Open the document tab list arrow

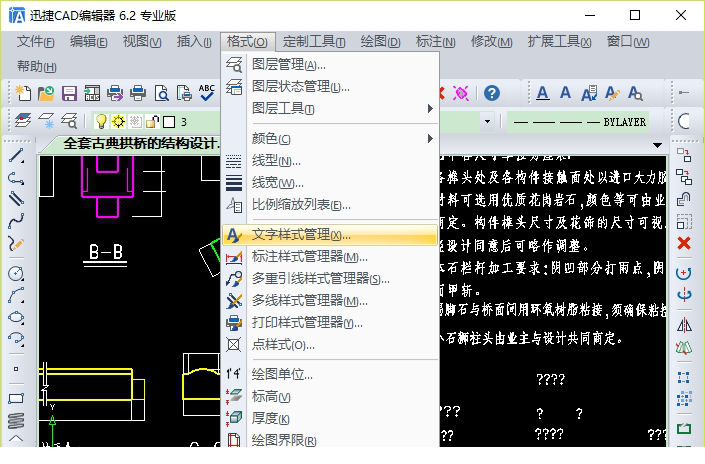coord(657,145)
